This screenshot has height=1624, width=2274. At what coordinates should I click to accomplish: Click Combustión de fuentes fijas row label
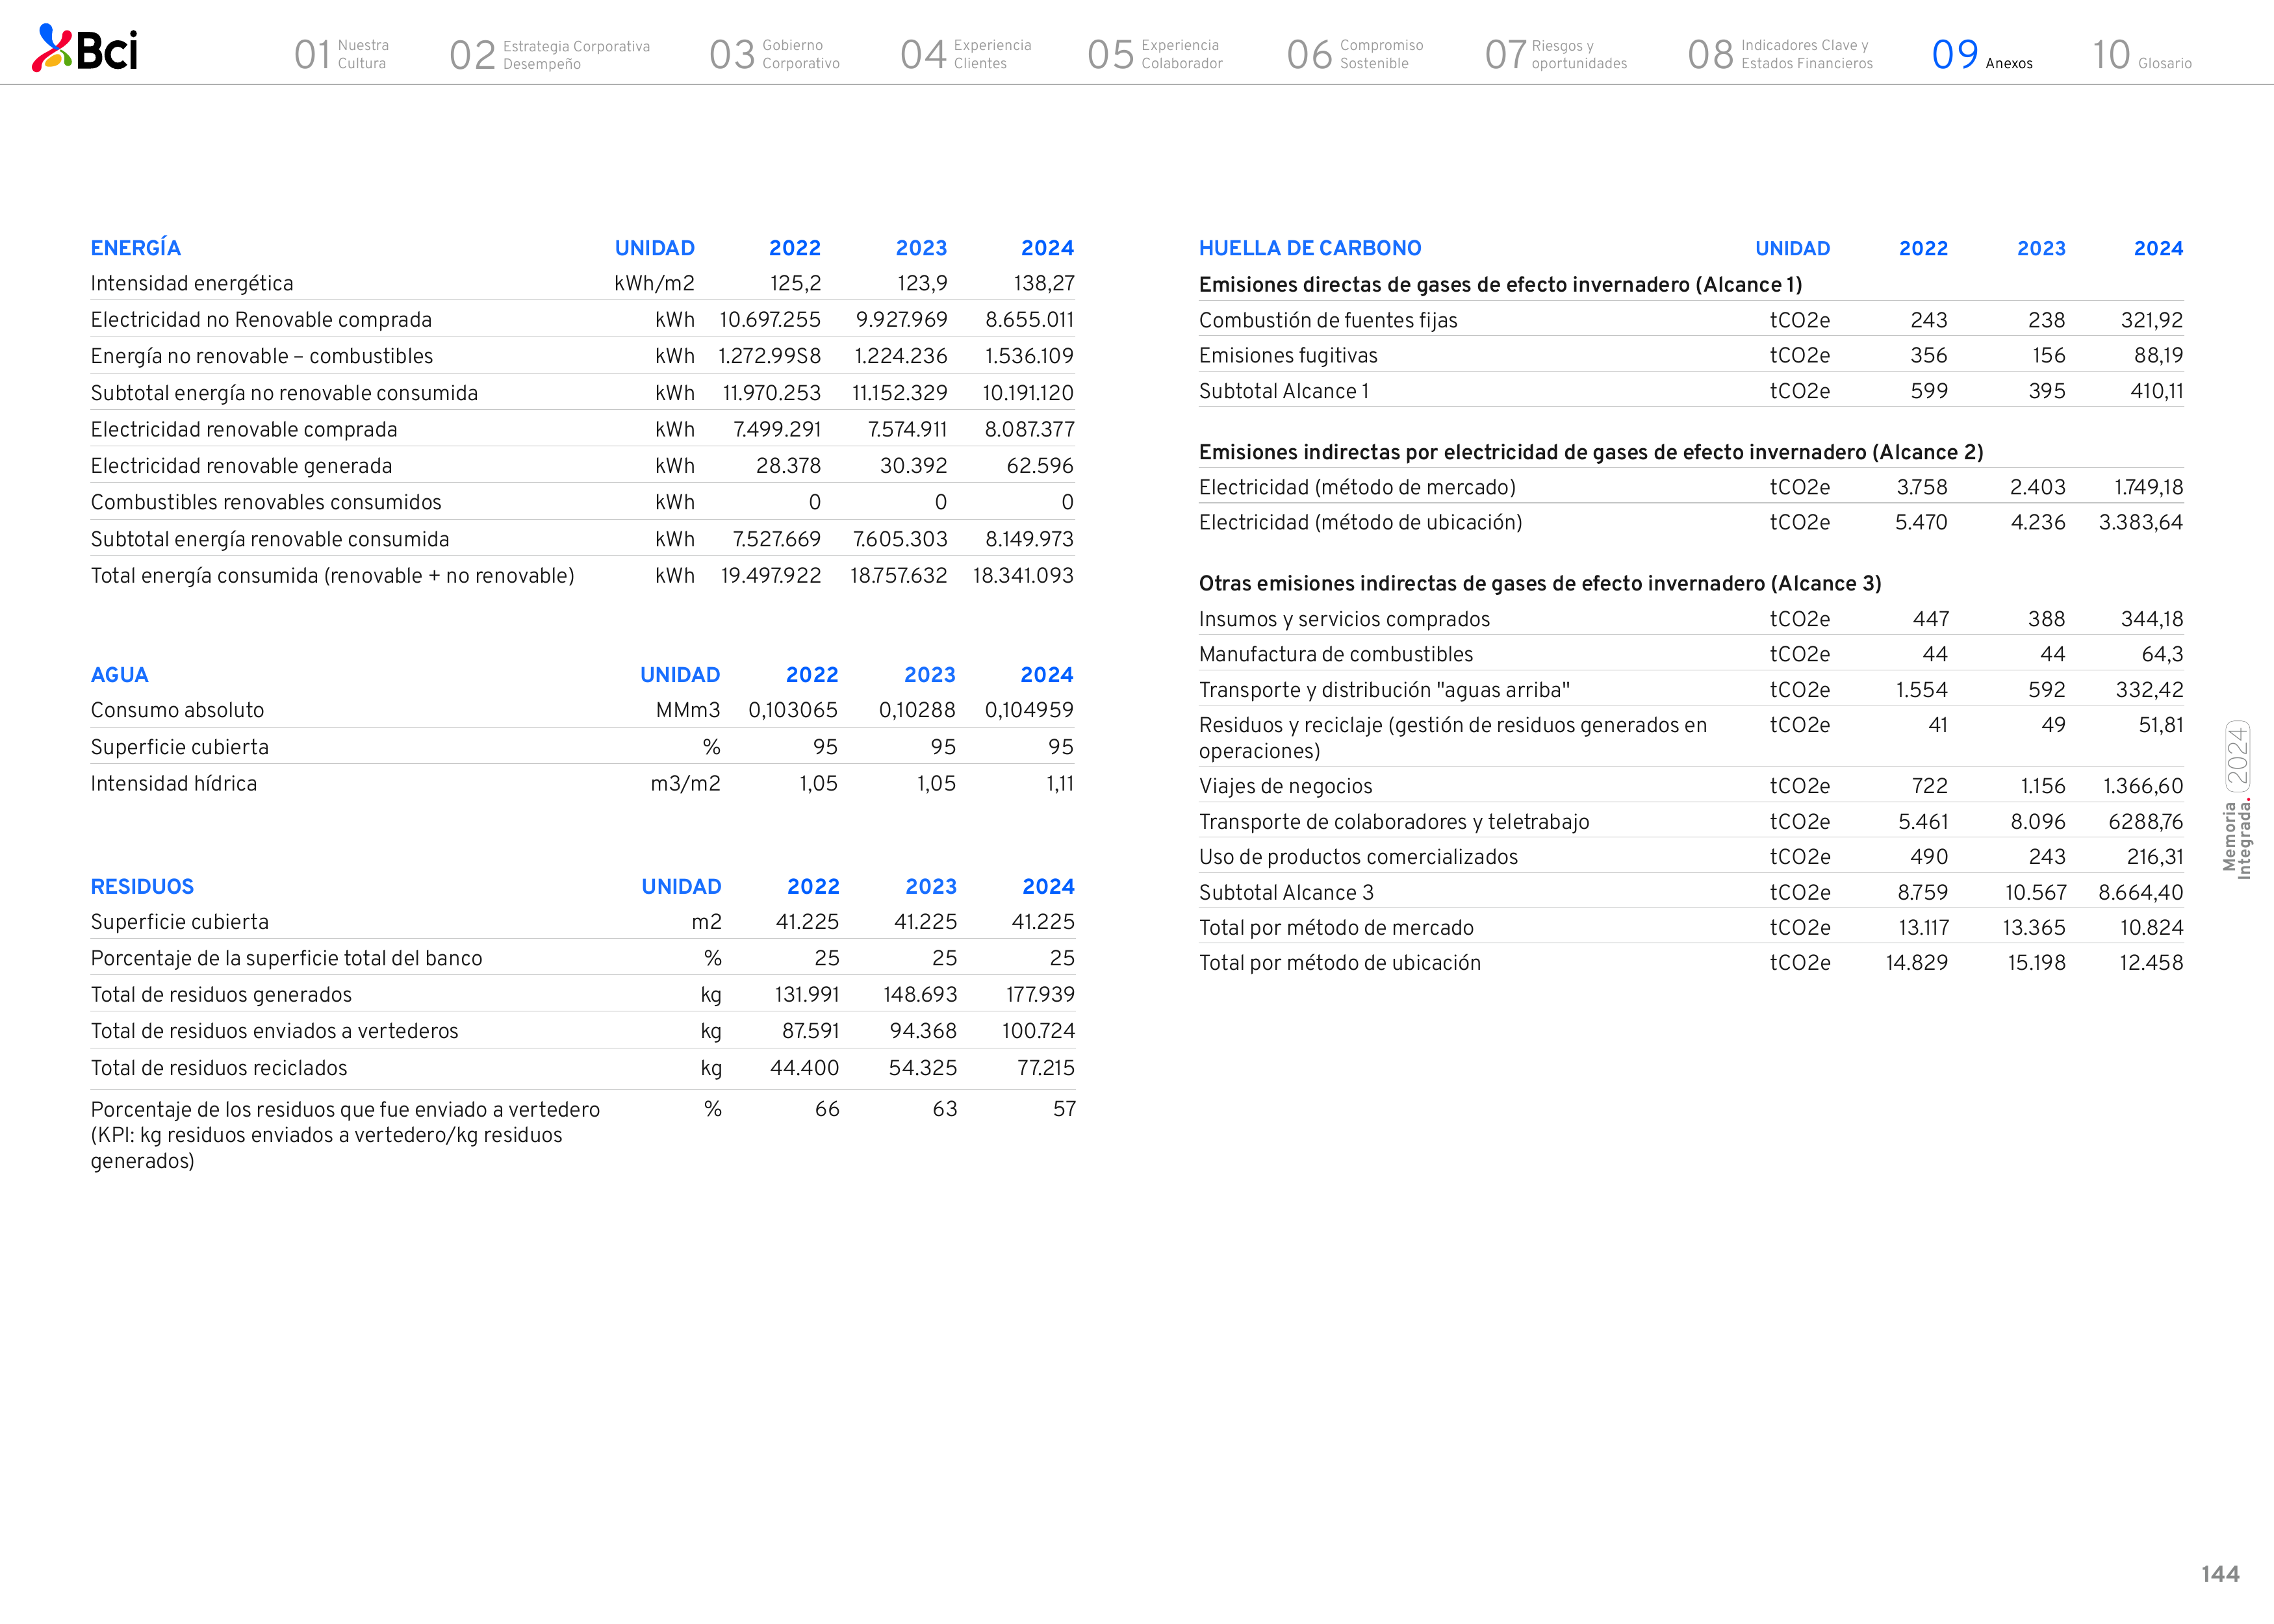pyautogui.click(x=1328, y=321)
